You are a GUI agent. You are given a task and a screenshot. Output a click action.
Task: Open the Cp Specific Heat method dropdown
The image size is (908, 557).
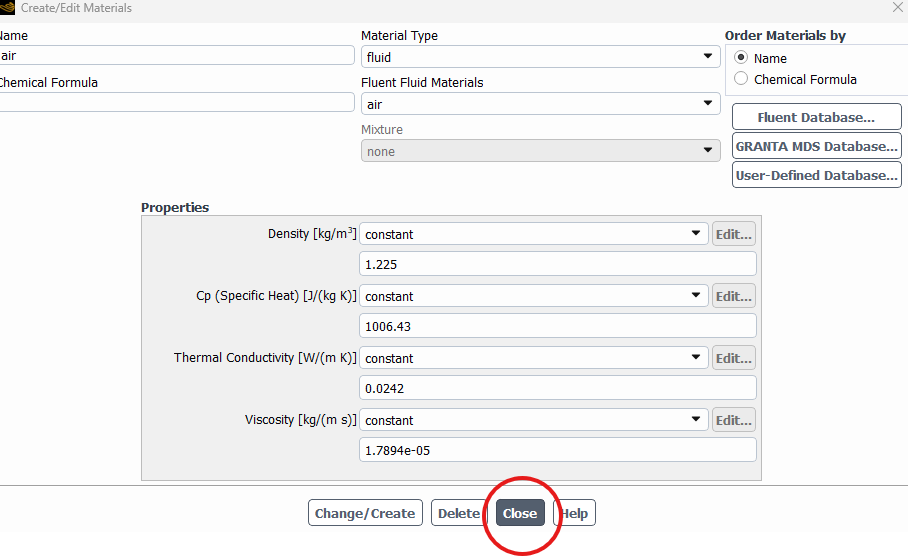(533, 296)
